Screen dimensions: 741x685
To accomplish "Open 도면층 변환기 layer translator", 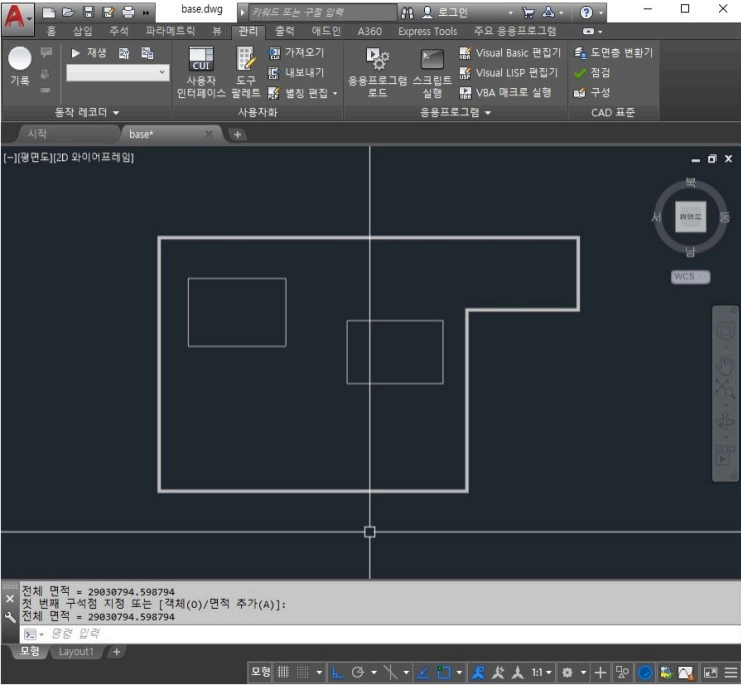I will pyautogui.click(x=613, y=52).
